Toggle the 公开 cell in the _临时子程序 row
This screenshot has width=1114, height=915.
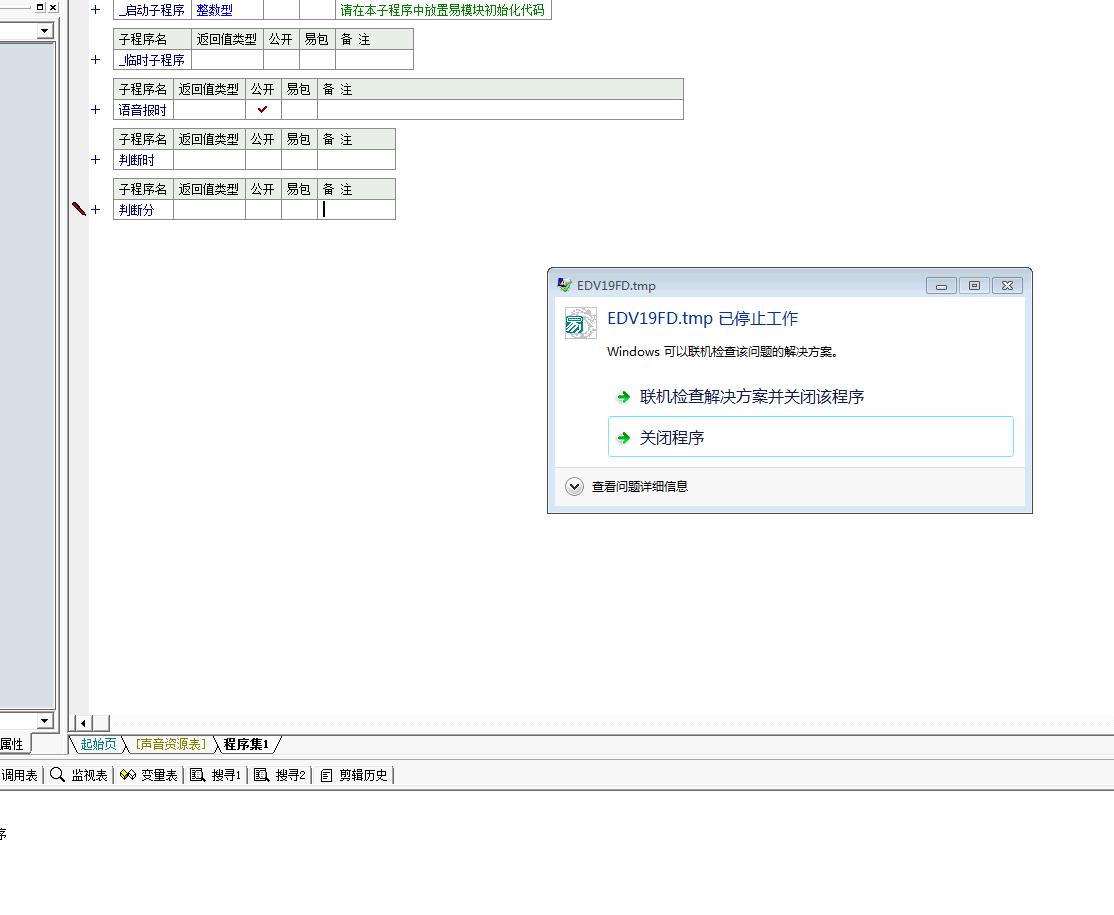[x=281, y=60]
